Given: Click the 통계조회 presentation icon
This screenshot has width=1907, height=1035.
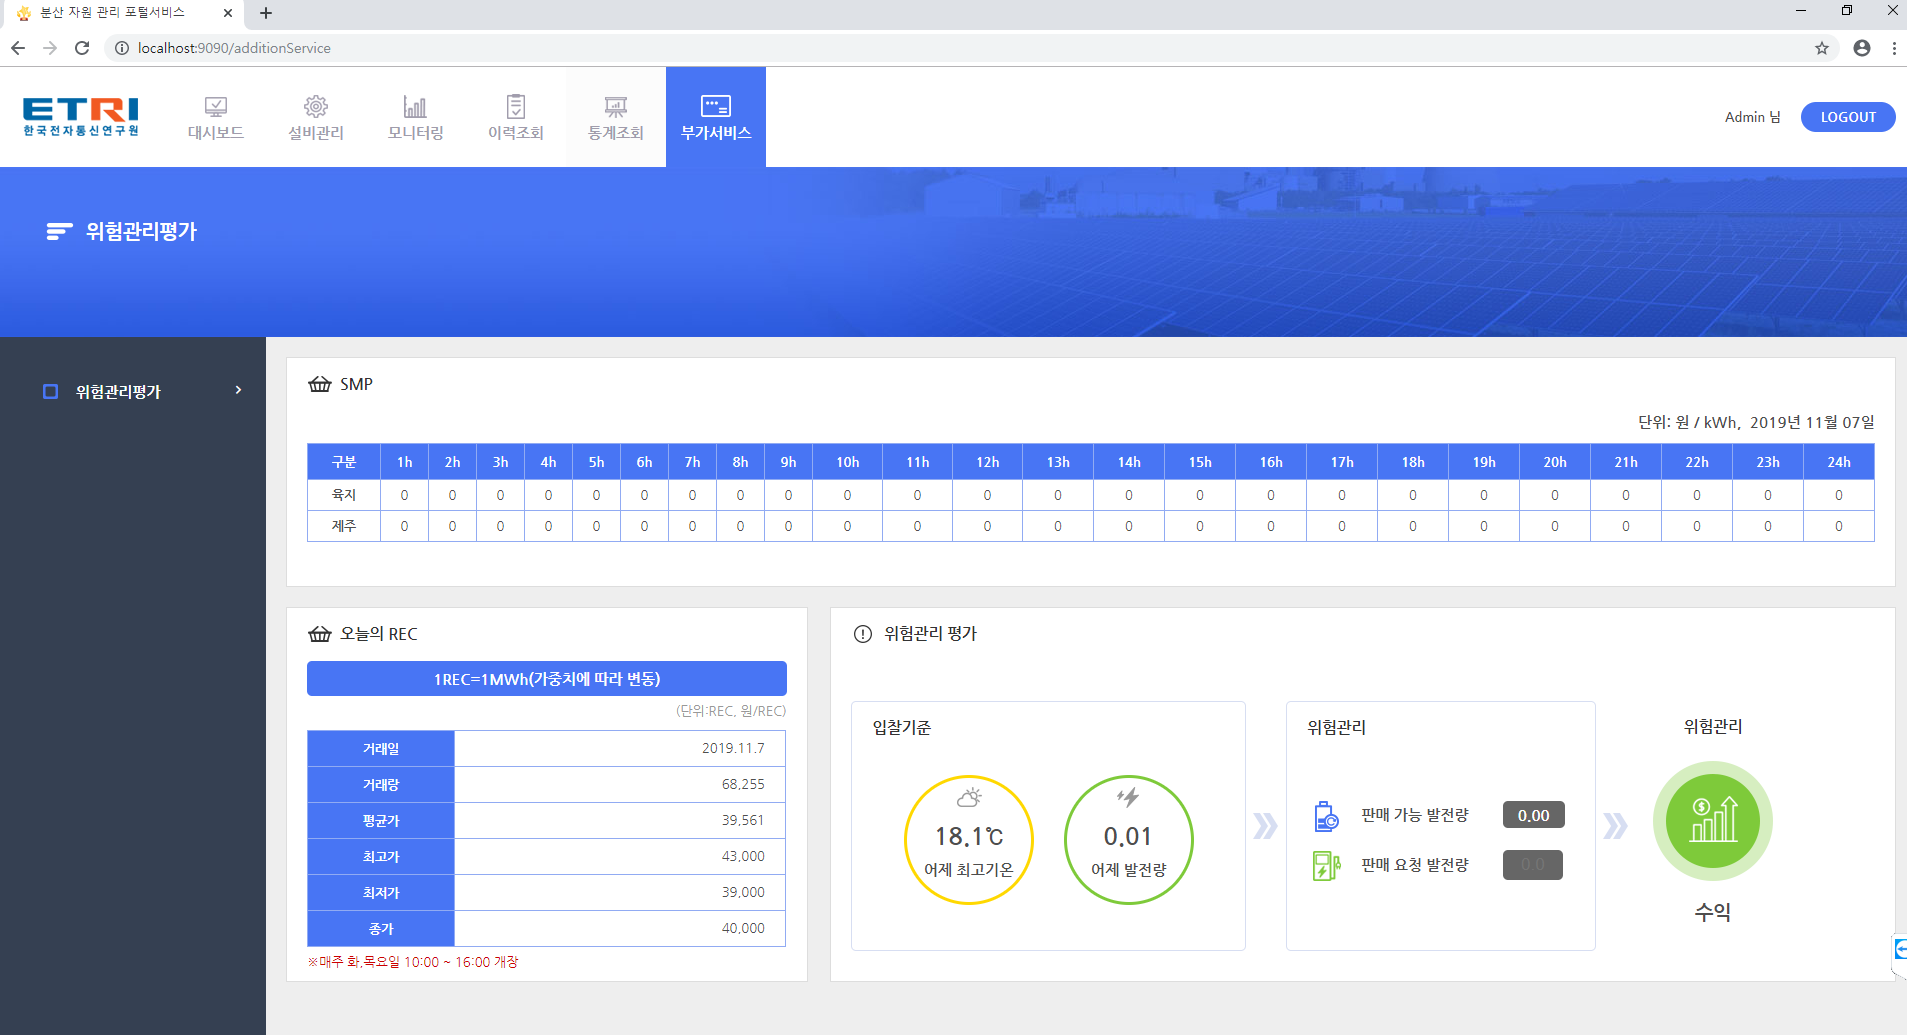Looking at the screenshot, I should point(616,106).
